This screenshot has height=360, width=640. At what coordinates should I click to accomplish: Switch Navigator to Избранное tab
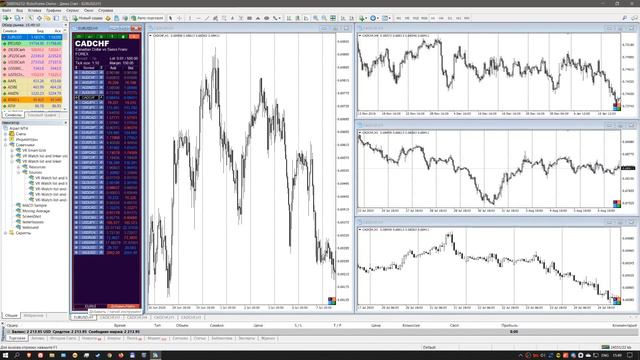pyautogui.click(x=33, y=316)
